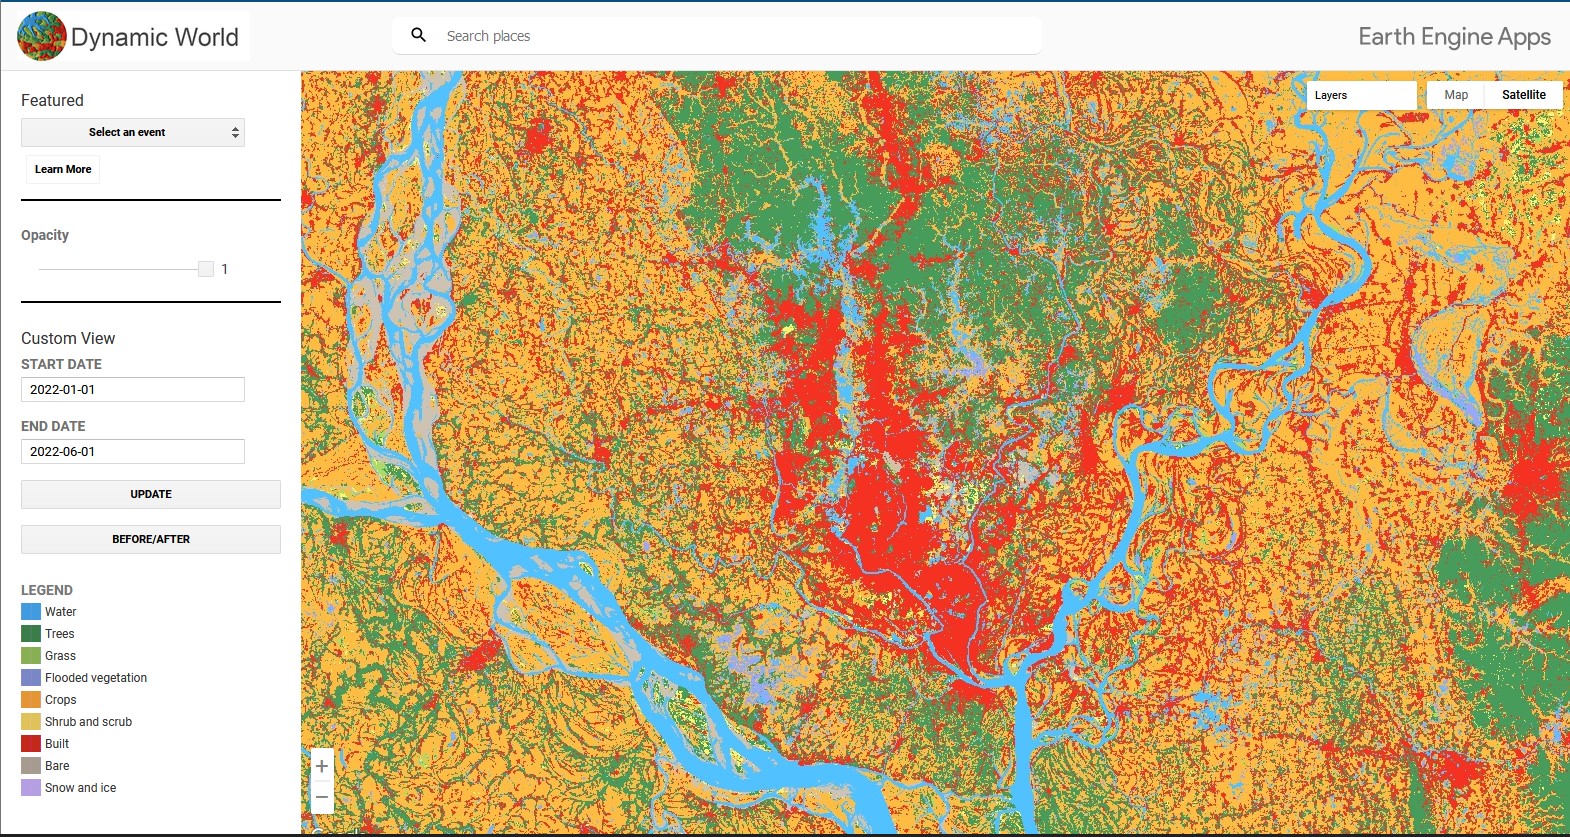Viewport: 1570px width, 837px height.
Task: Zoom out with the minus button
Action: click(322, 797)
